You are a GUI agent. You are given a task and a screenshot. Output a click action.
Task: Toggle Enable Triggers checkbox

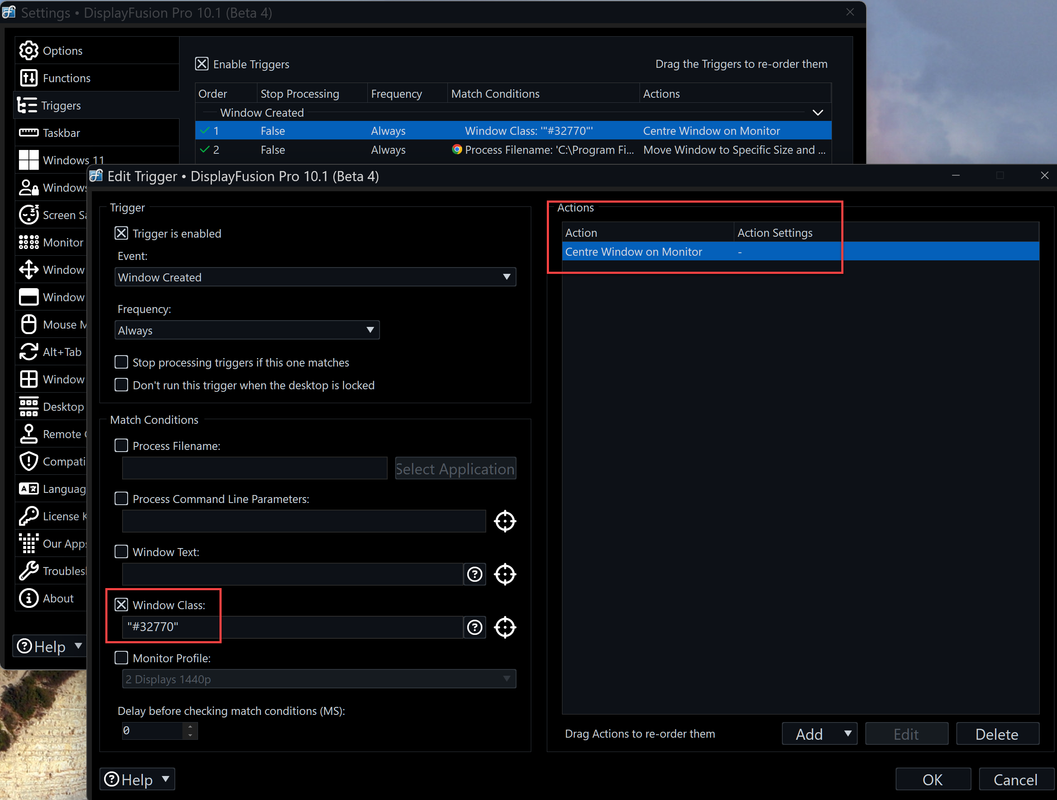pos(202,64)
